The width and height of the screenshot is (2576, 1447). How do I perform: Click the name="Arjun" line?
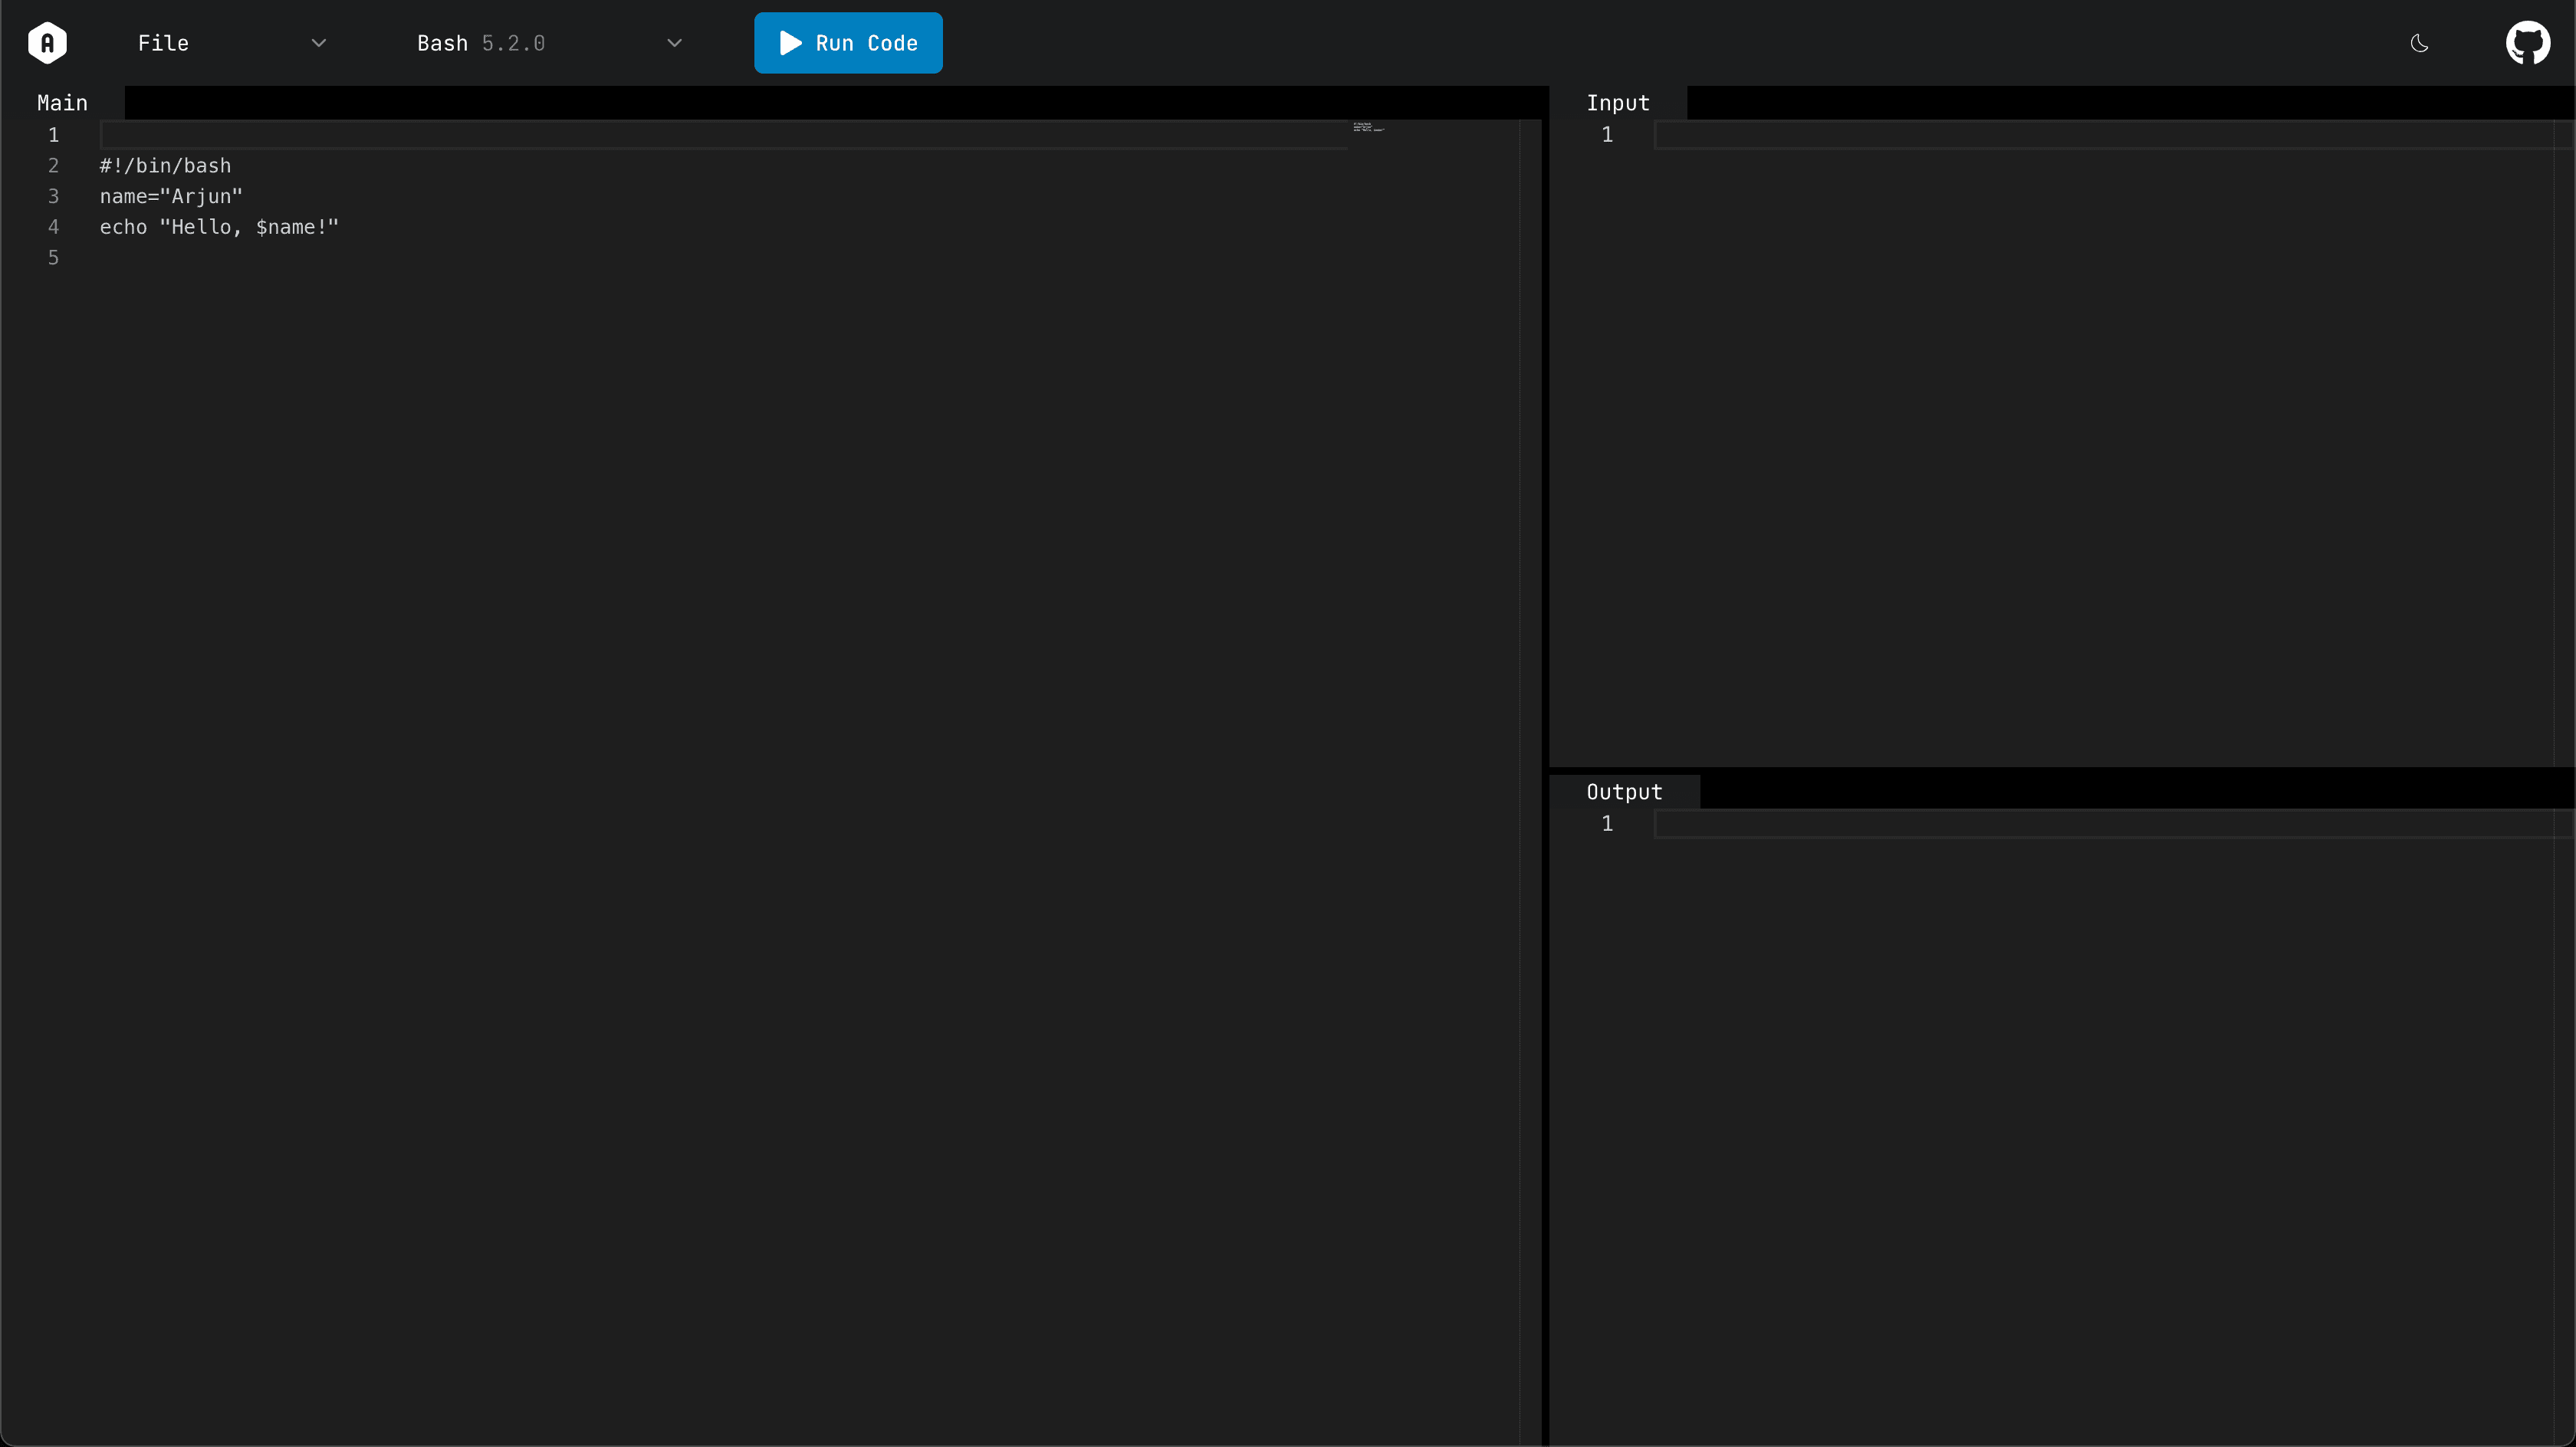(170, 196)
